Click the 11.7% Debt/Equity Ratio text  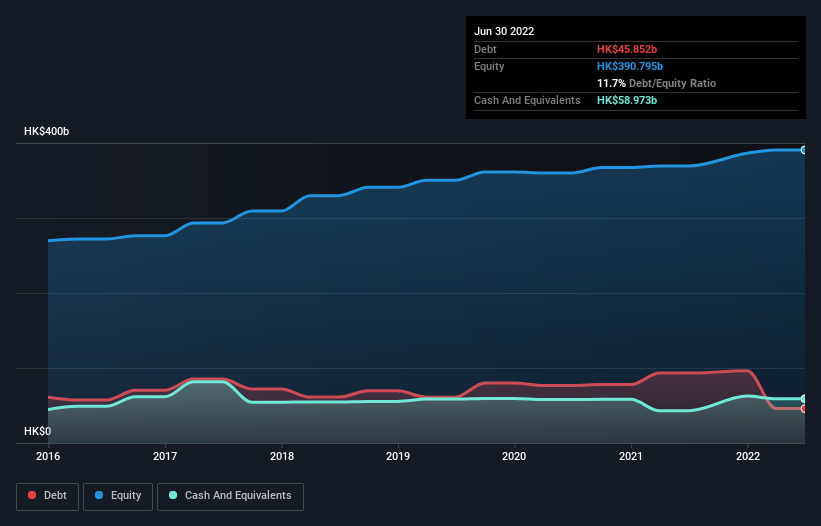[x=657, y=83]
